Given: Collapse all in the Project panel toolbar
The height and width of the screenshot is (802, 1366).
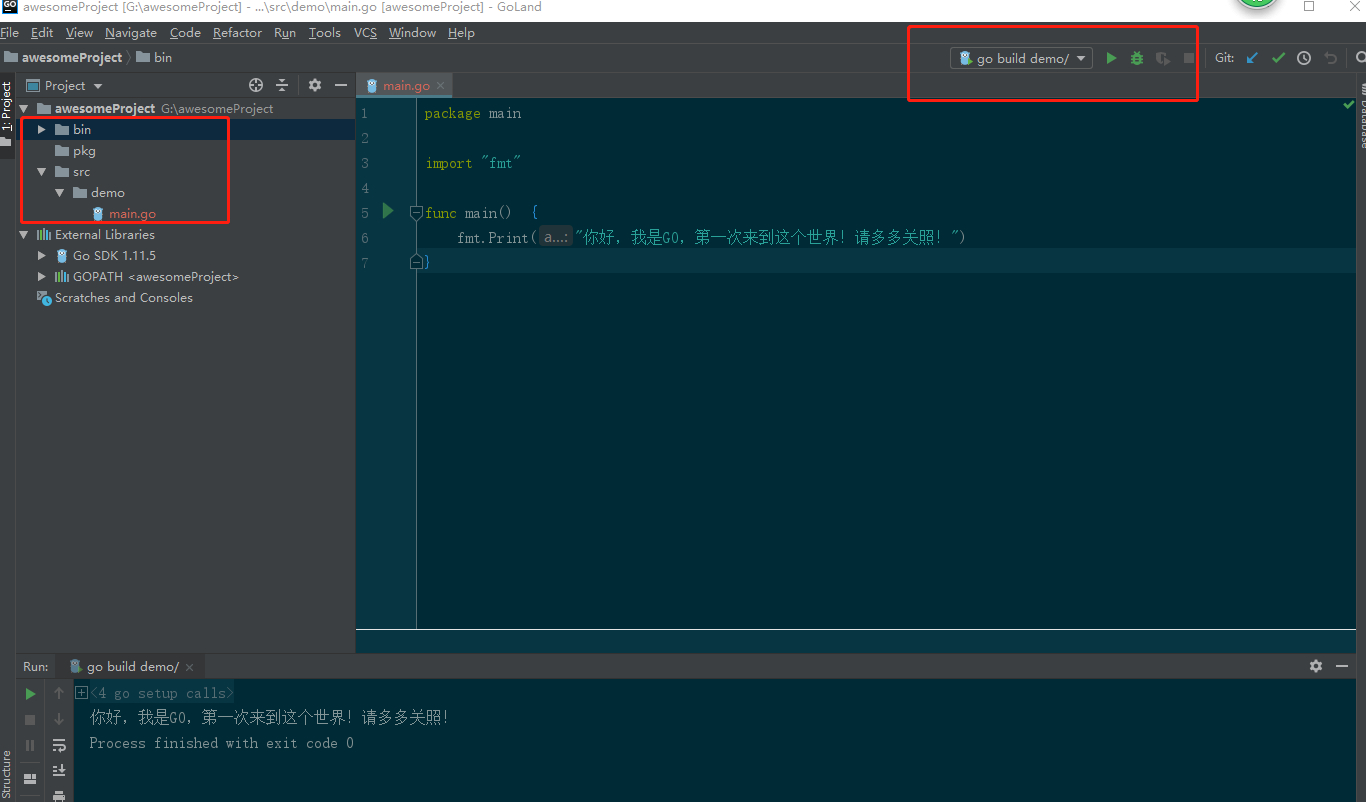Looking at the screenshot, I should (282, 85).
